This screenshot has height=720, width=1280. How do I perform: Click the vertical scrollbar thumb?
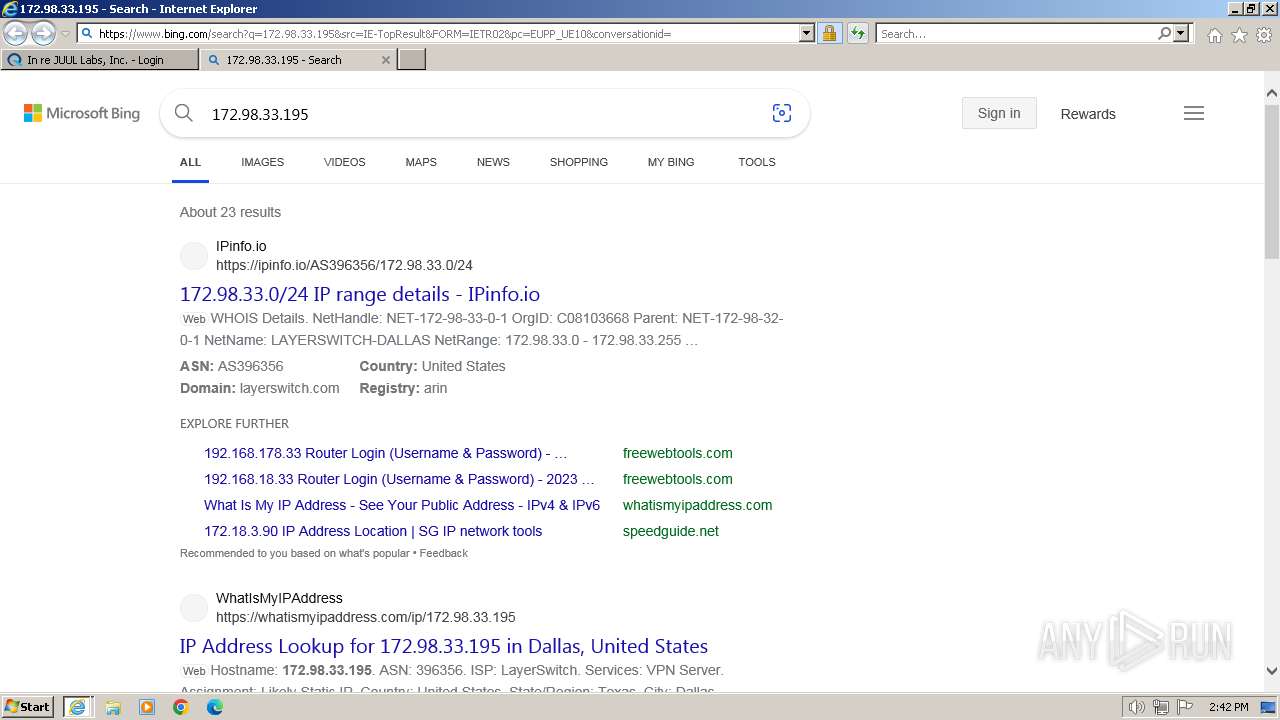click(1272, 181)
